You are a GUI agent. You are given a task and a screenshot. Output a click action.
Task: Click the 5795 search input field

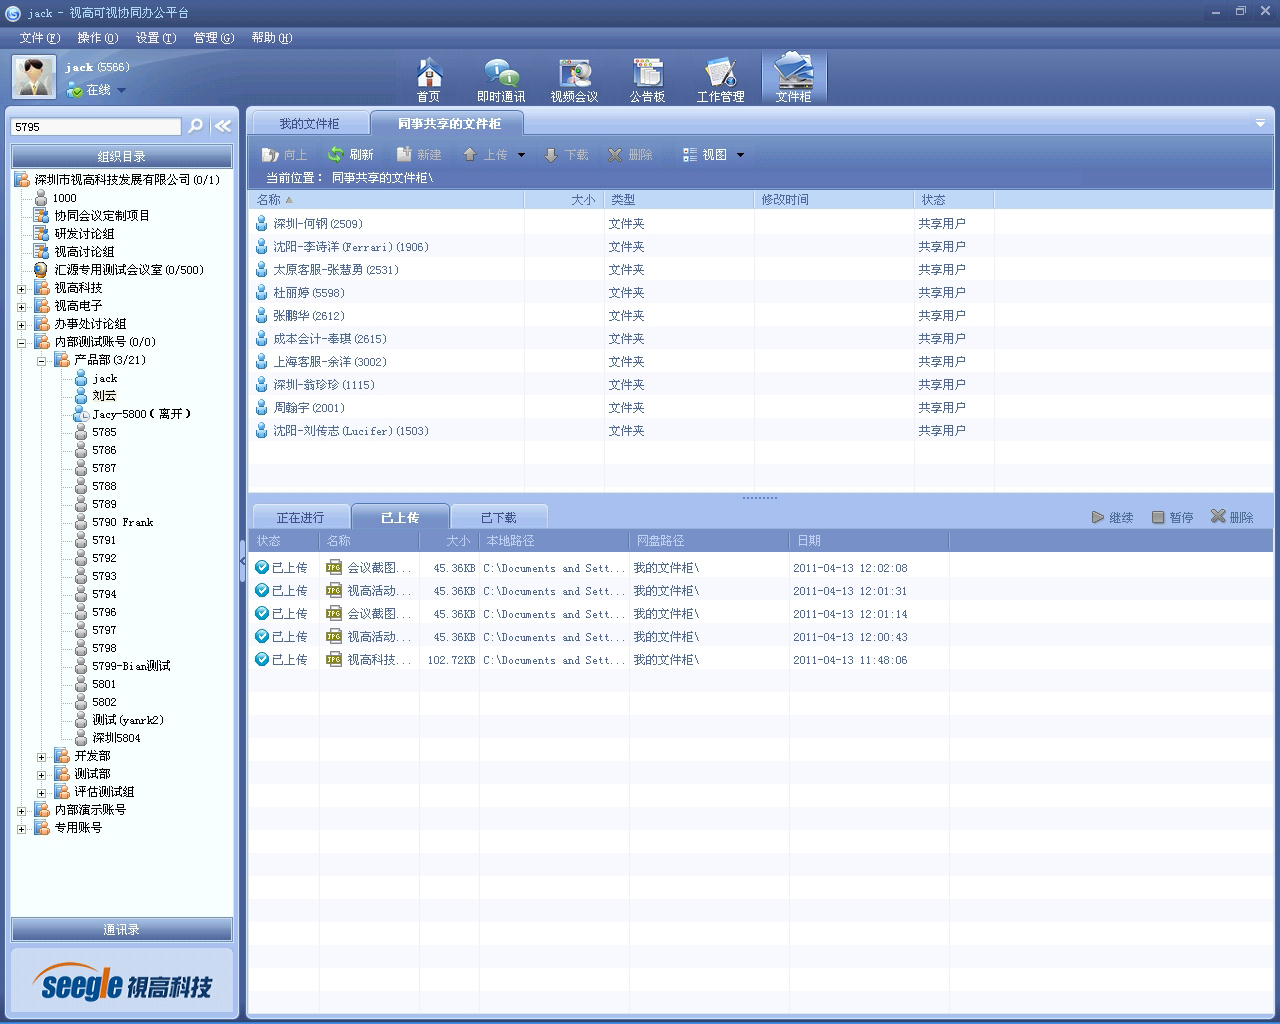tap(96, 127)
